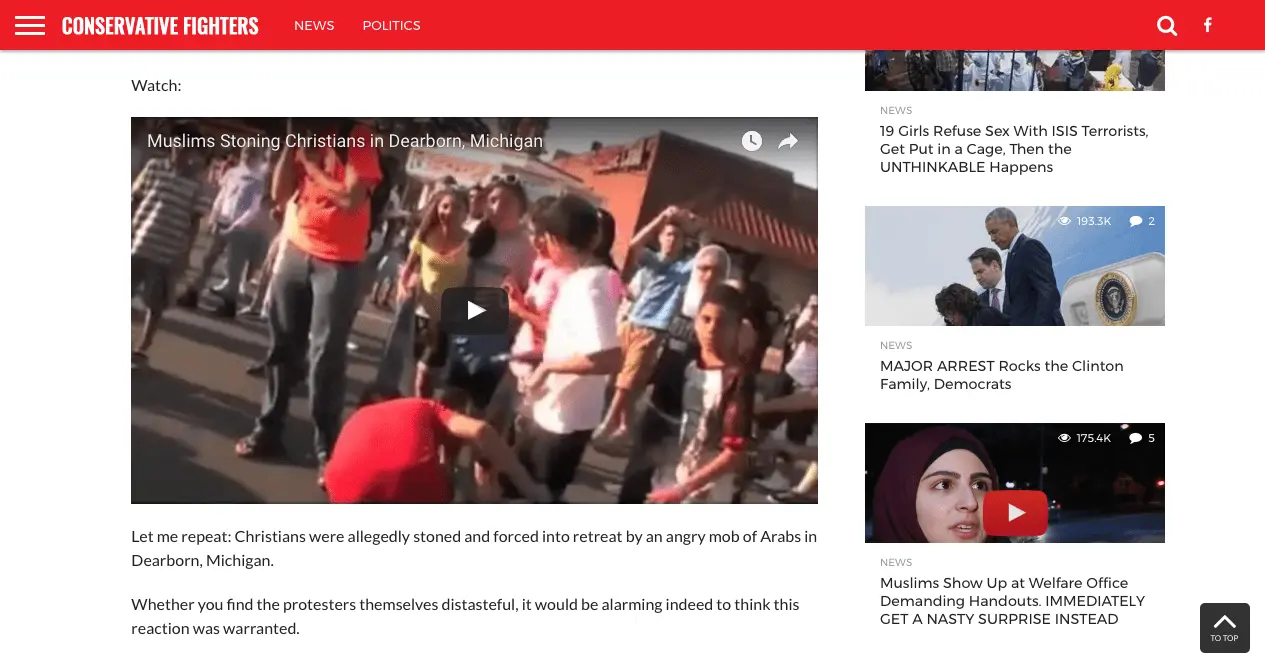Screen dimensions: 1265x653
Task: Open the Politics menu item
Action: click(x=391, y=25)
